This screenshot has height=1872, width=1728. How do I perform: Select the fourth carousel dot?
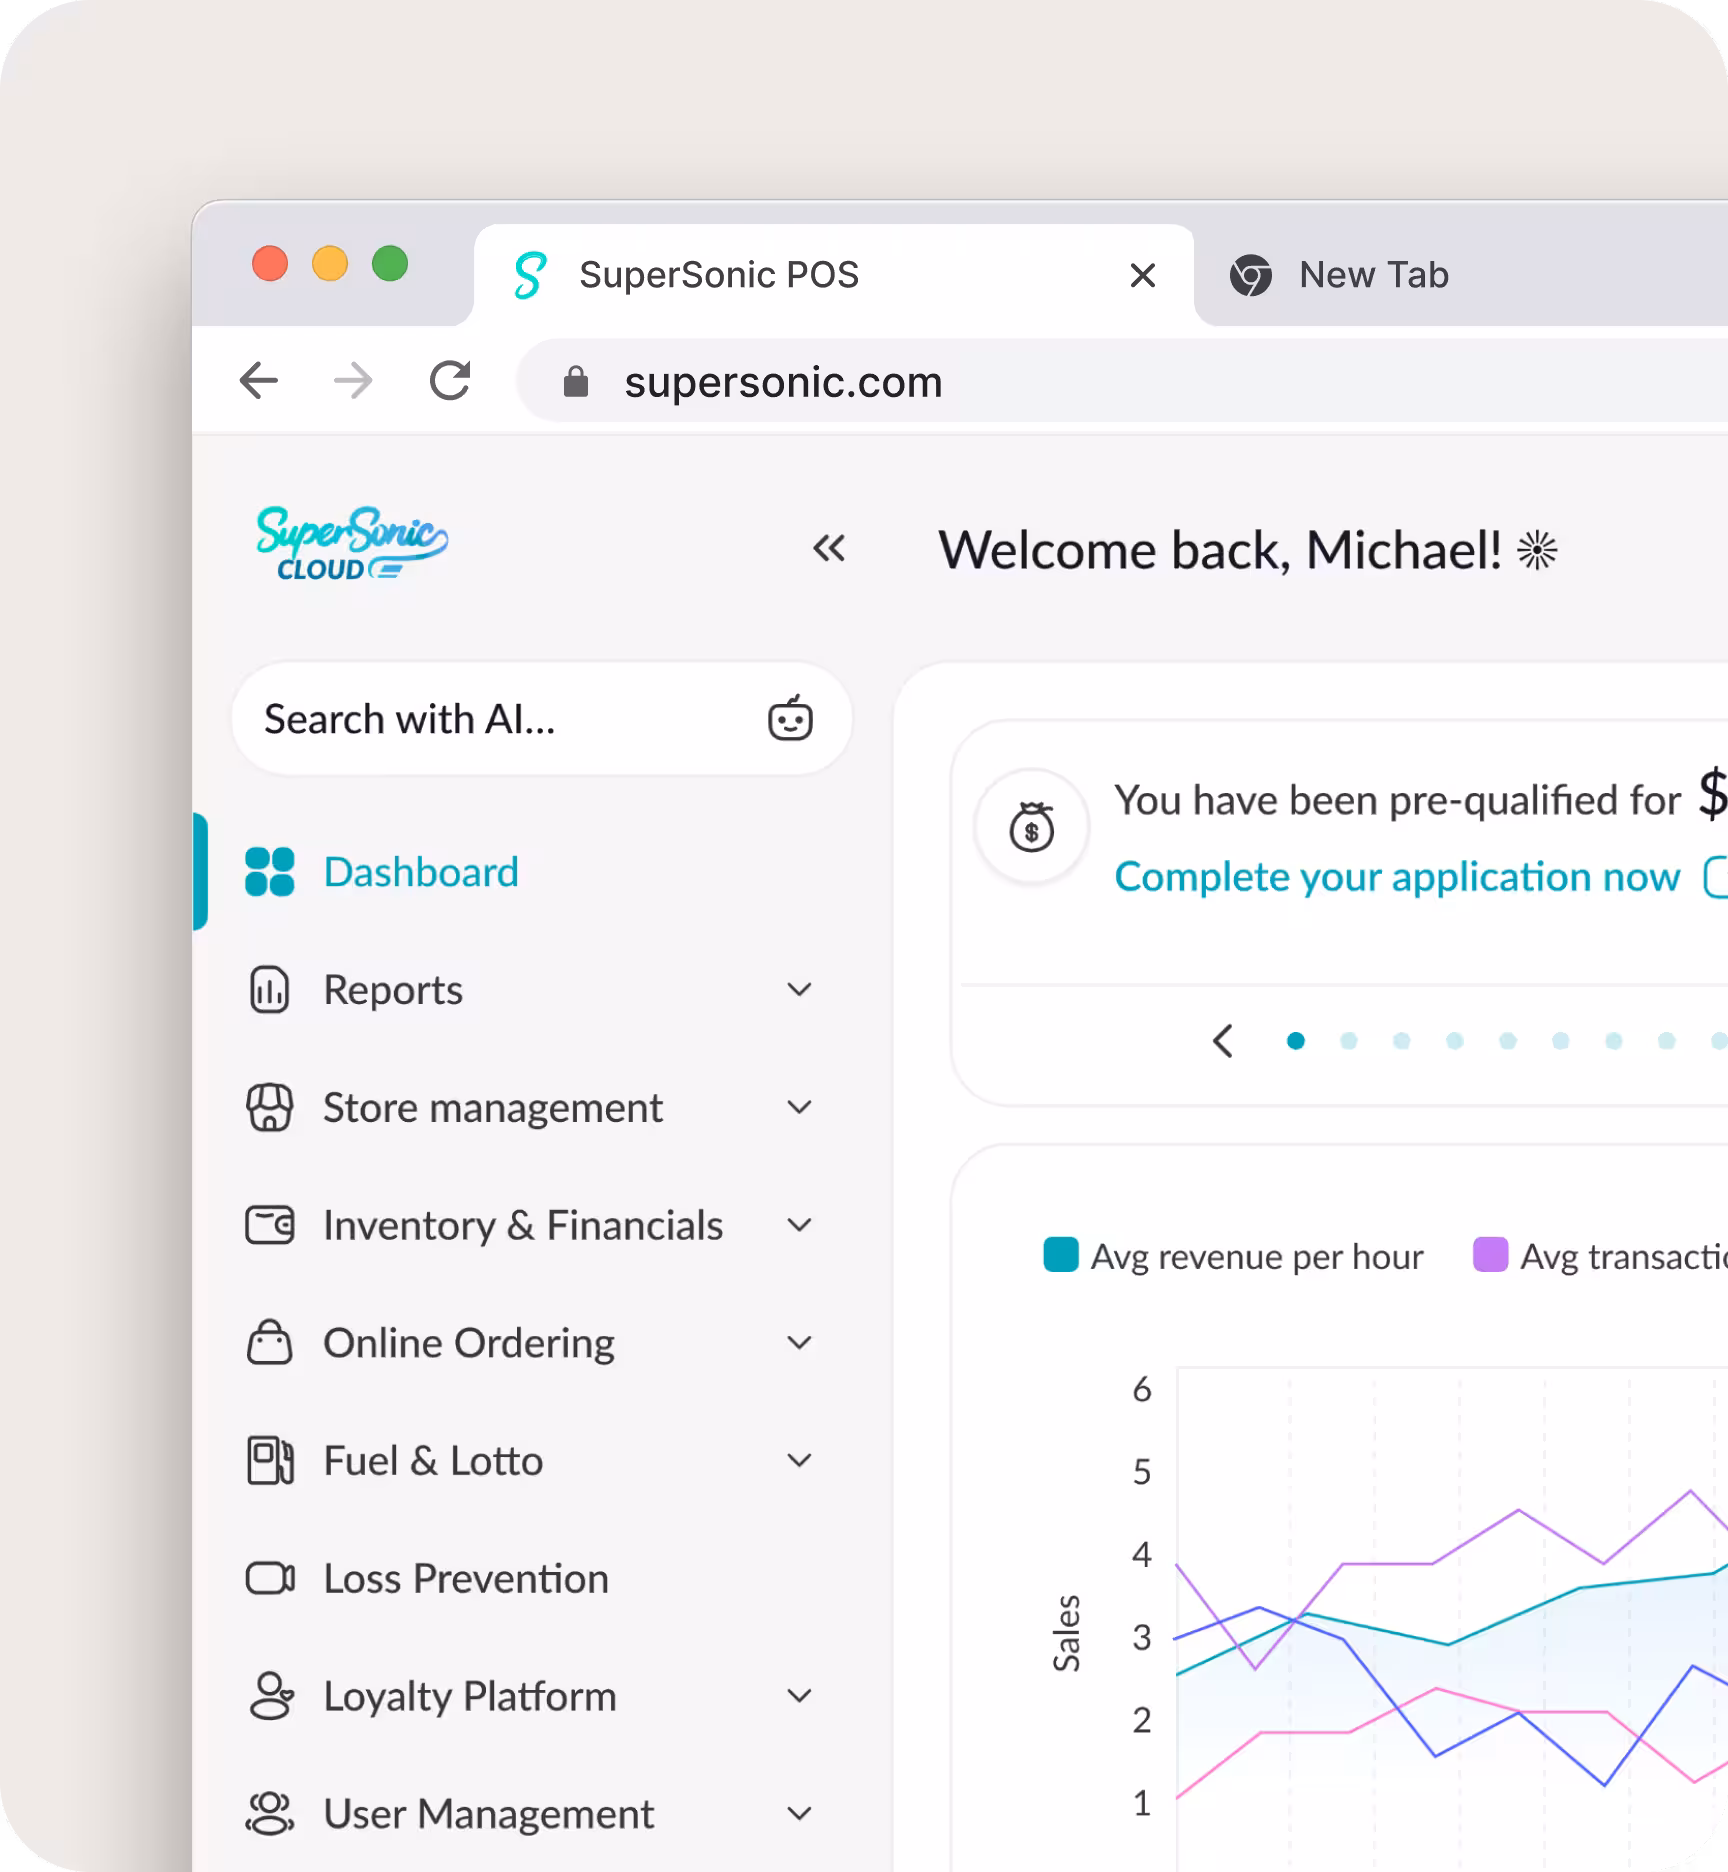(x=1454, y=1041)
